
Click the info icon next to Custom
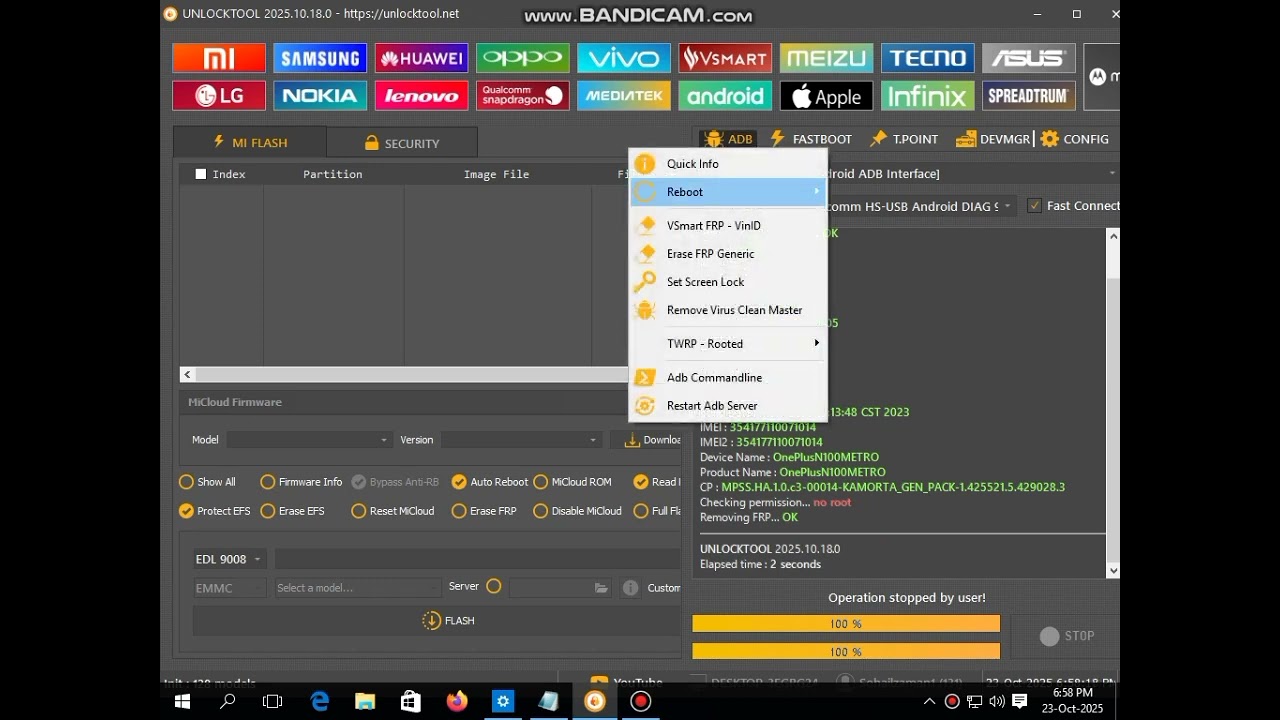[630, 588]
